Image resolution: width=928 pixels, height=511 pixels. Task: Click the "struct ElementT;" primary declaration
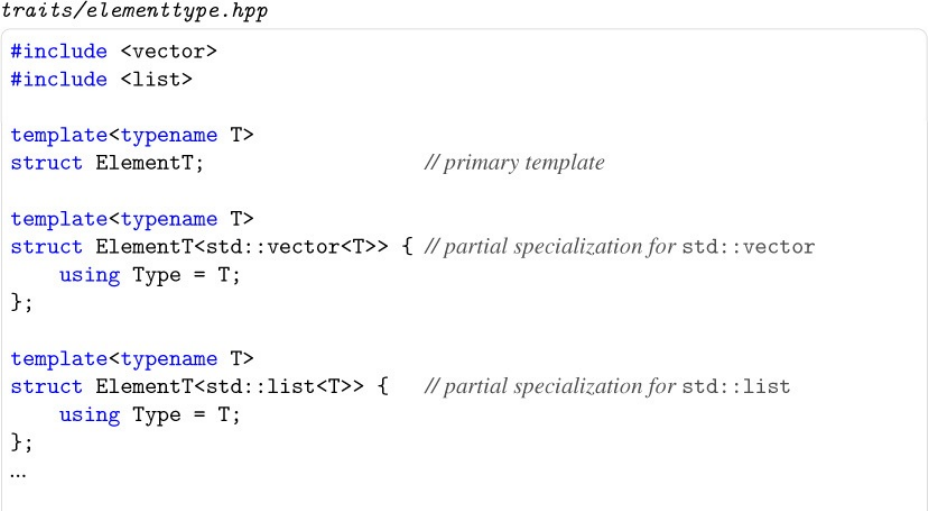point(107,163)
